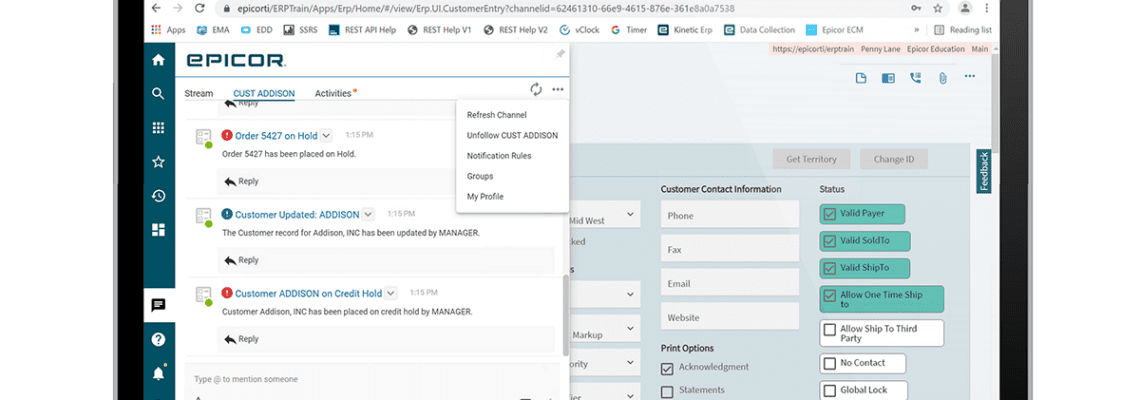The width and height of the screenshot is (1140, 400).
Task: Uncheck Valid Payer
Action: (x=830, y=214)
